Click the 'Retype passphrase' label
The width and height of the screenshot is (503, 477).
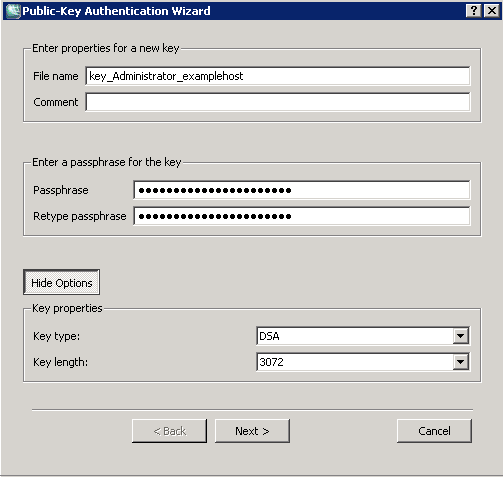tap(80, 216)
